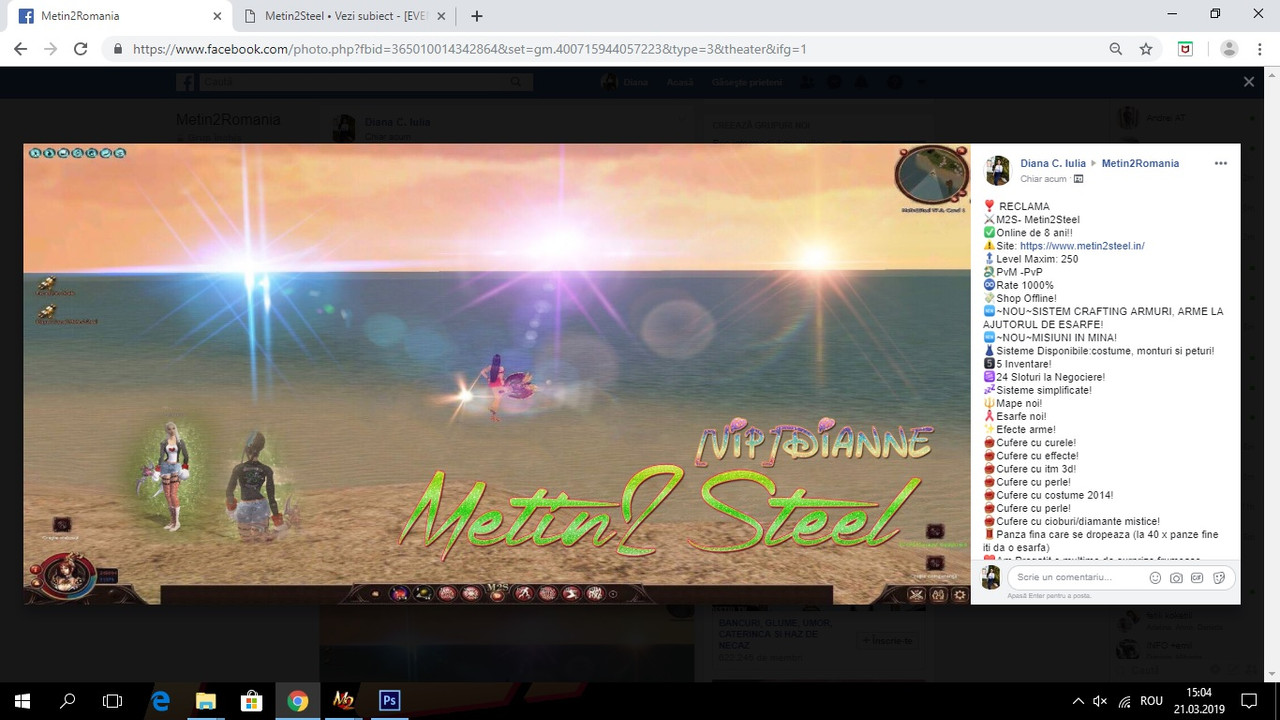Attach a photo using the camera icon
Viewport: 1280px width, 720px height.
point(1177,577)
